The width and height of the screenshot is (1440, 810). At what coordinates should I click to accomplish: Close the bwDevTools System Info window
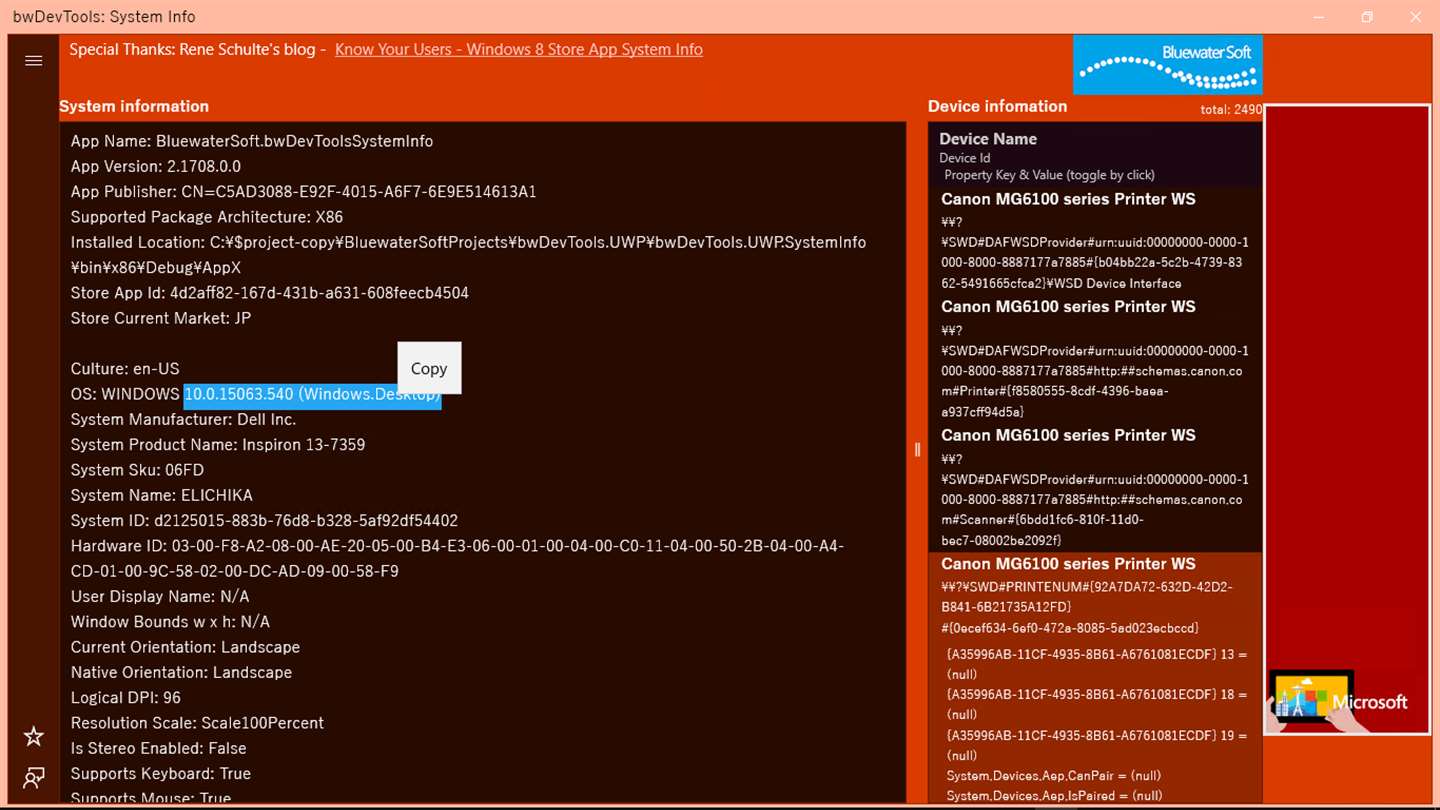point(1415,17)
